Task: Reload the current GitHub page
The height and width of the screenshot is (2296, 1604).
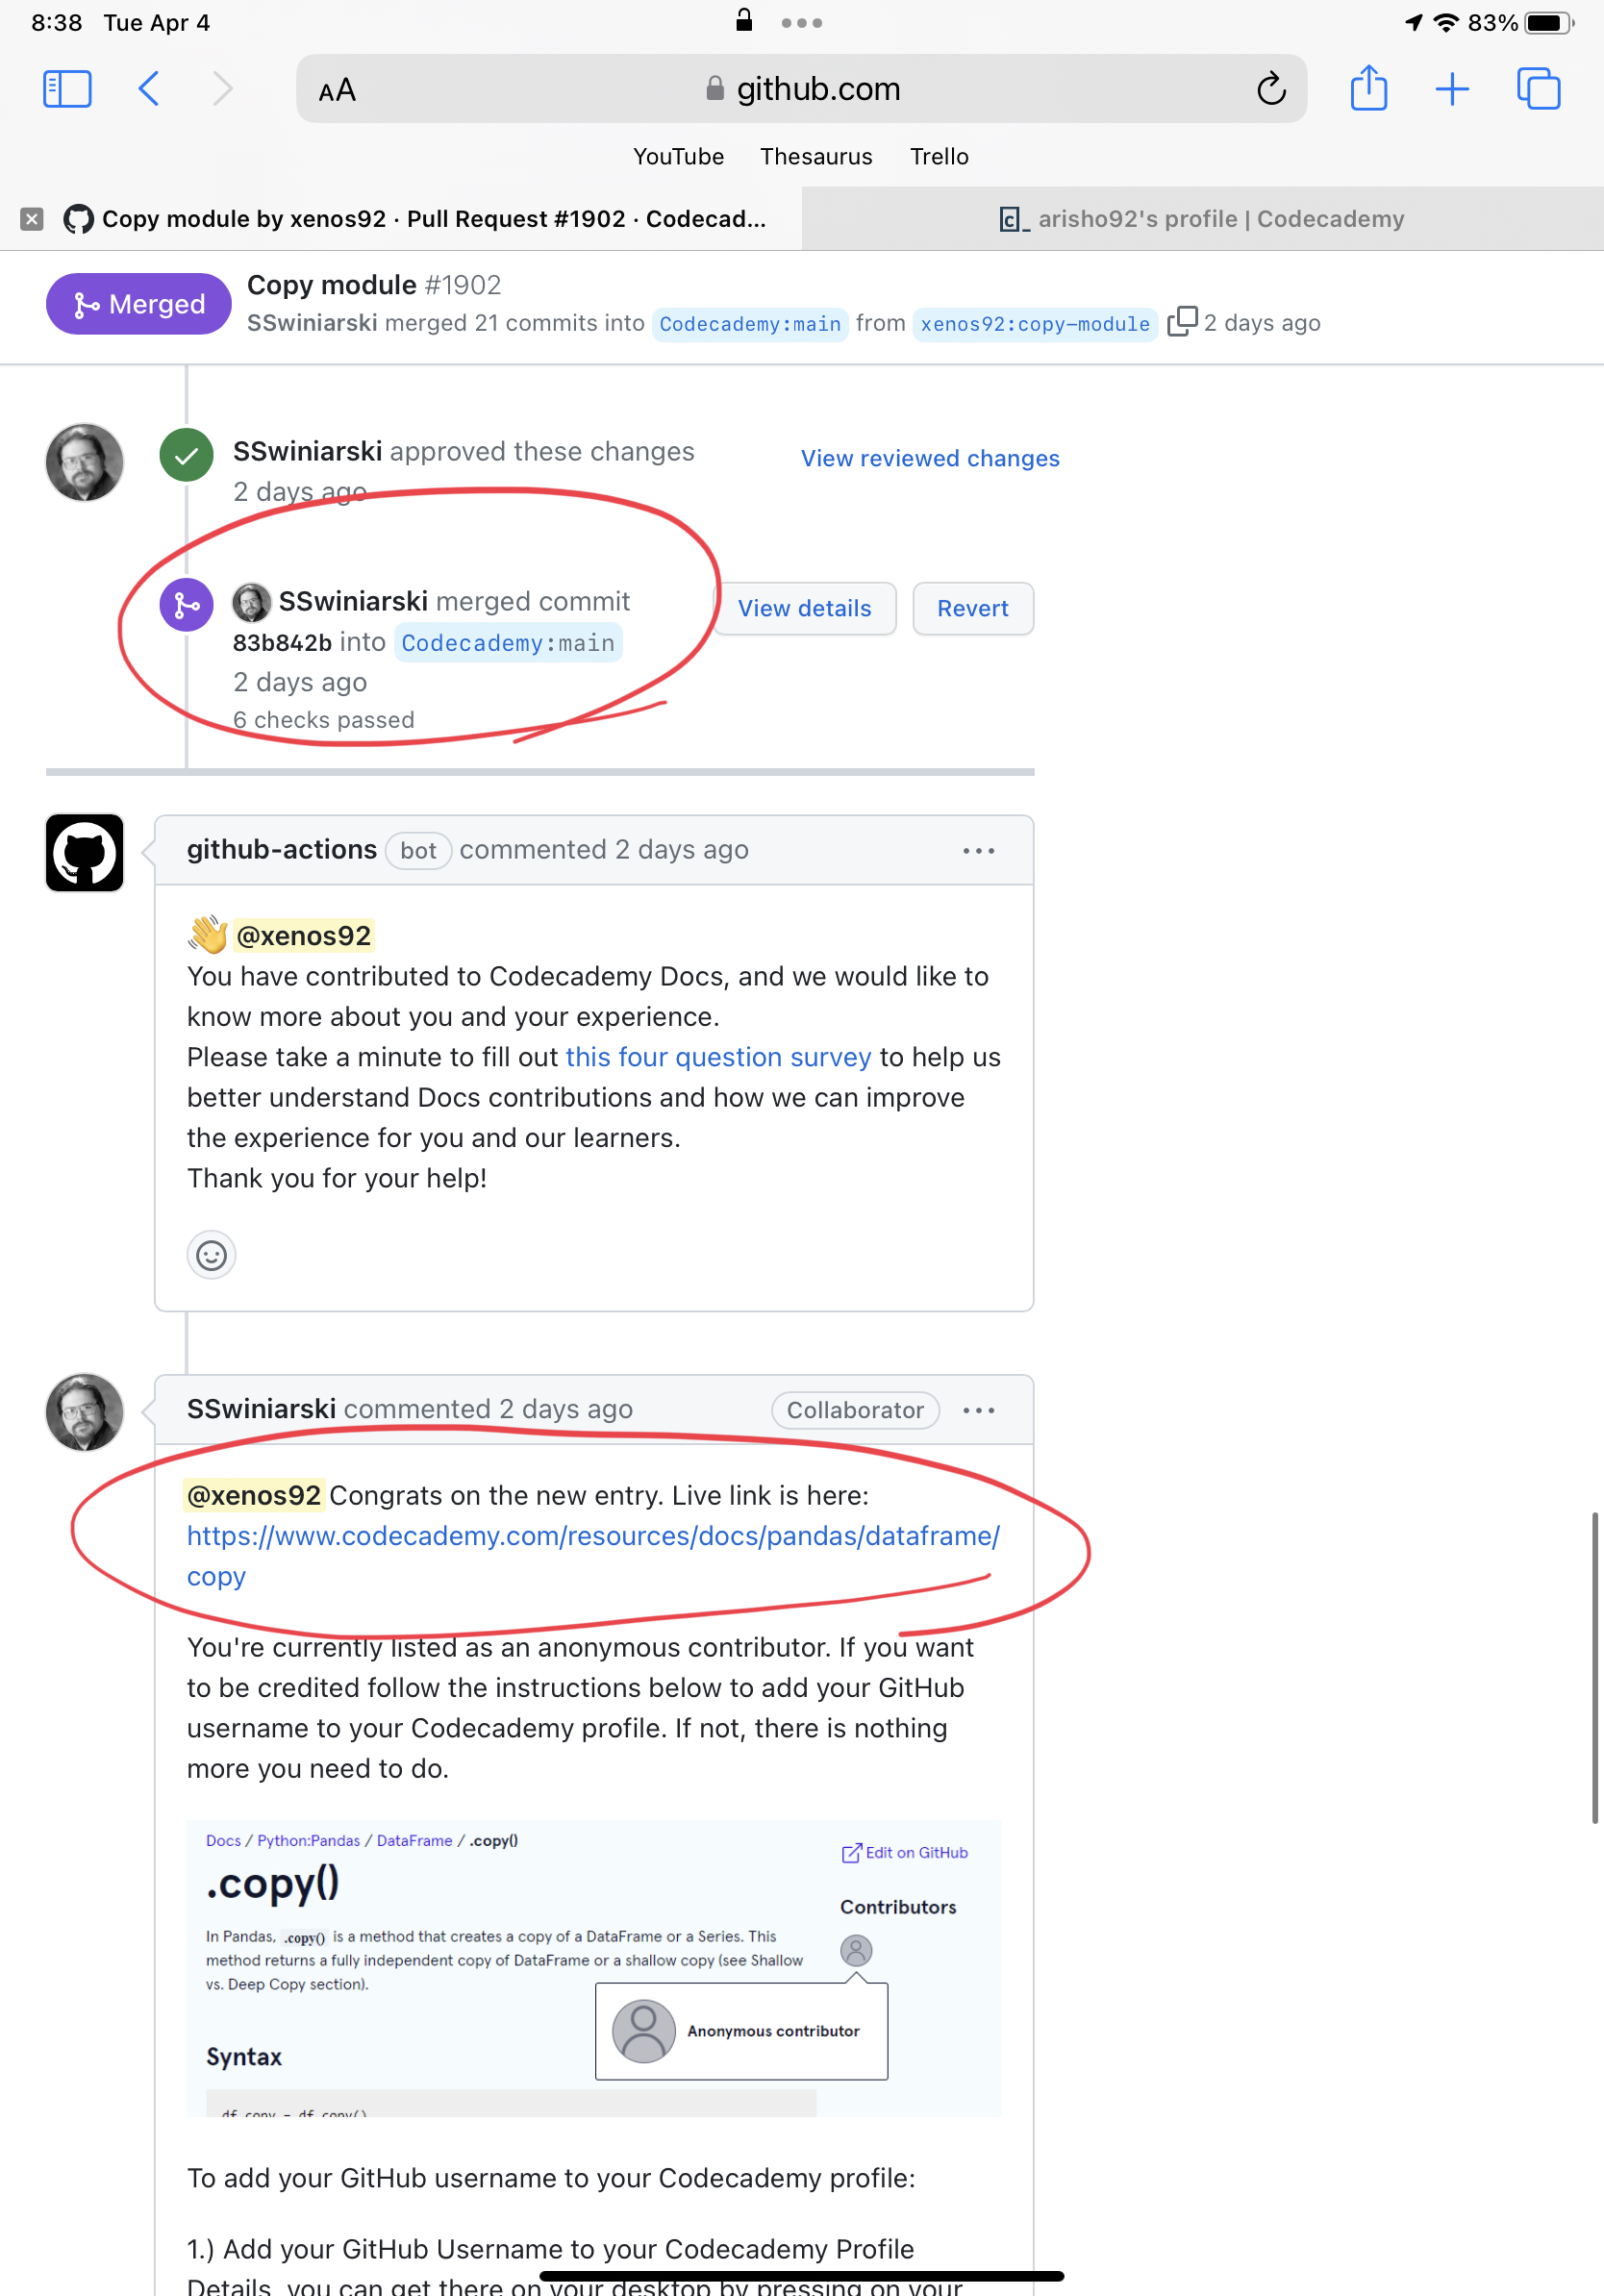Action: (1271, 88)
